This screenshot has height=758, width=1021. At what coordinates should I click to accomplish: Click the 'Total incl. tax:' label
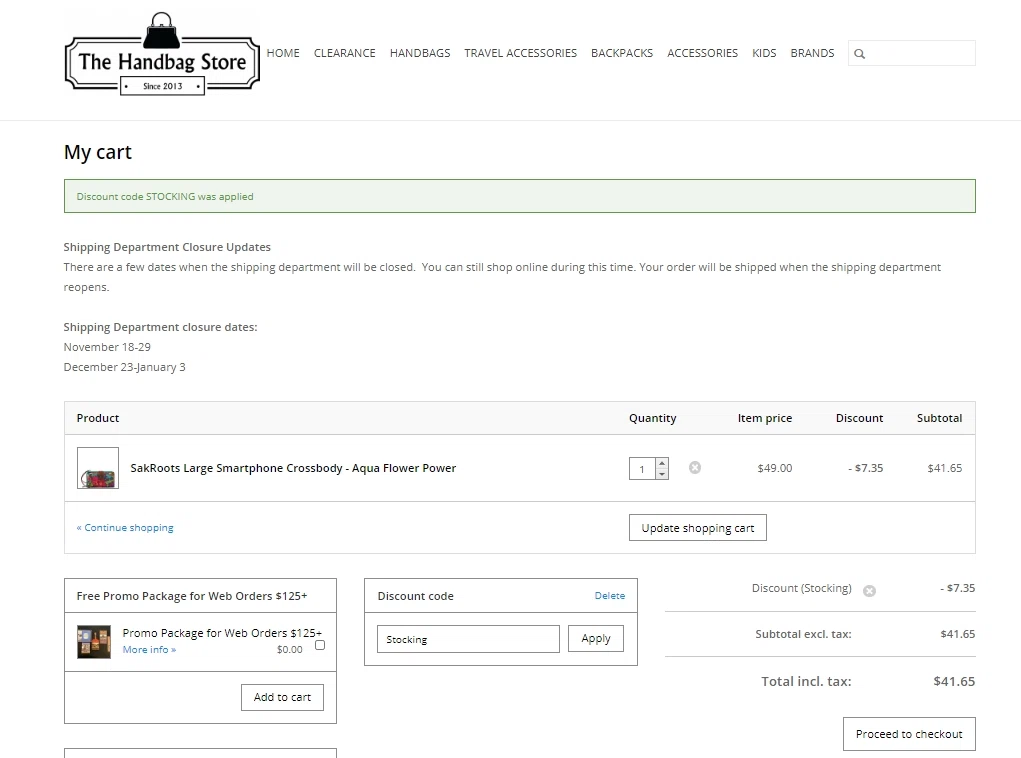point(806,681)
